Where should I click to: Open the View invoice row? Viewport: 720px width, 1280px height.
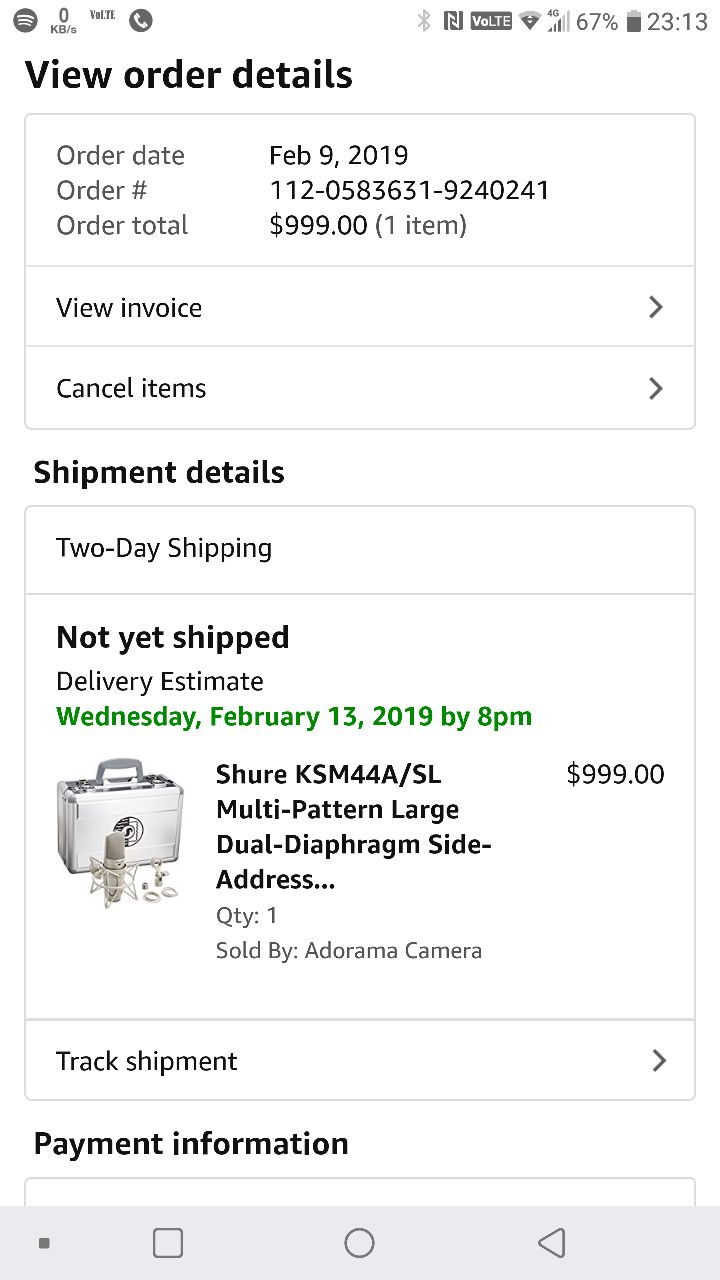(360, 307)
